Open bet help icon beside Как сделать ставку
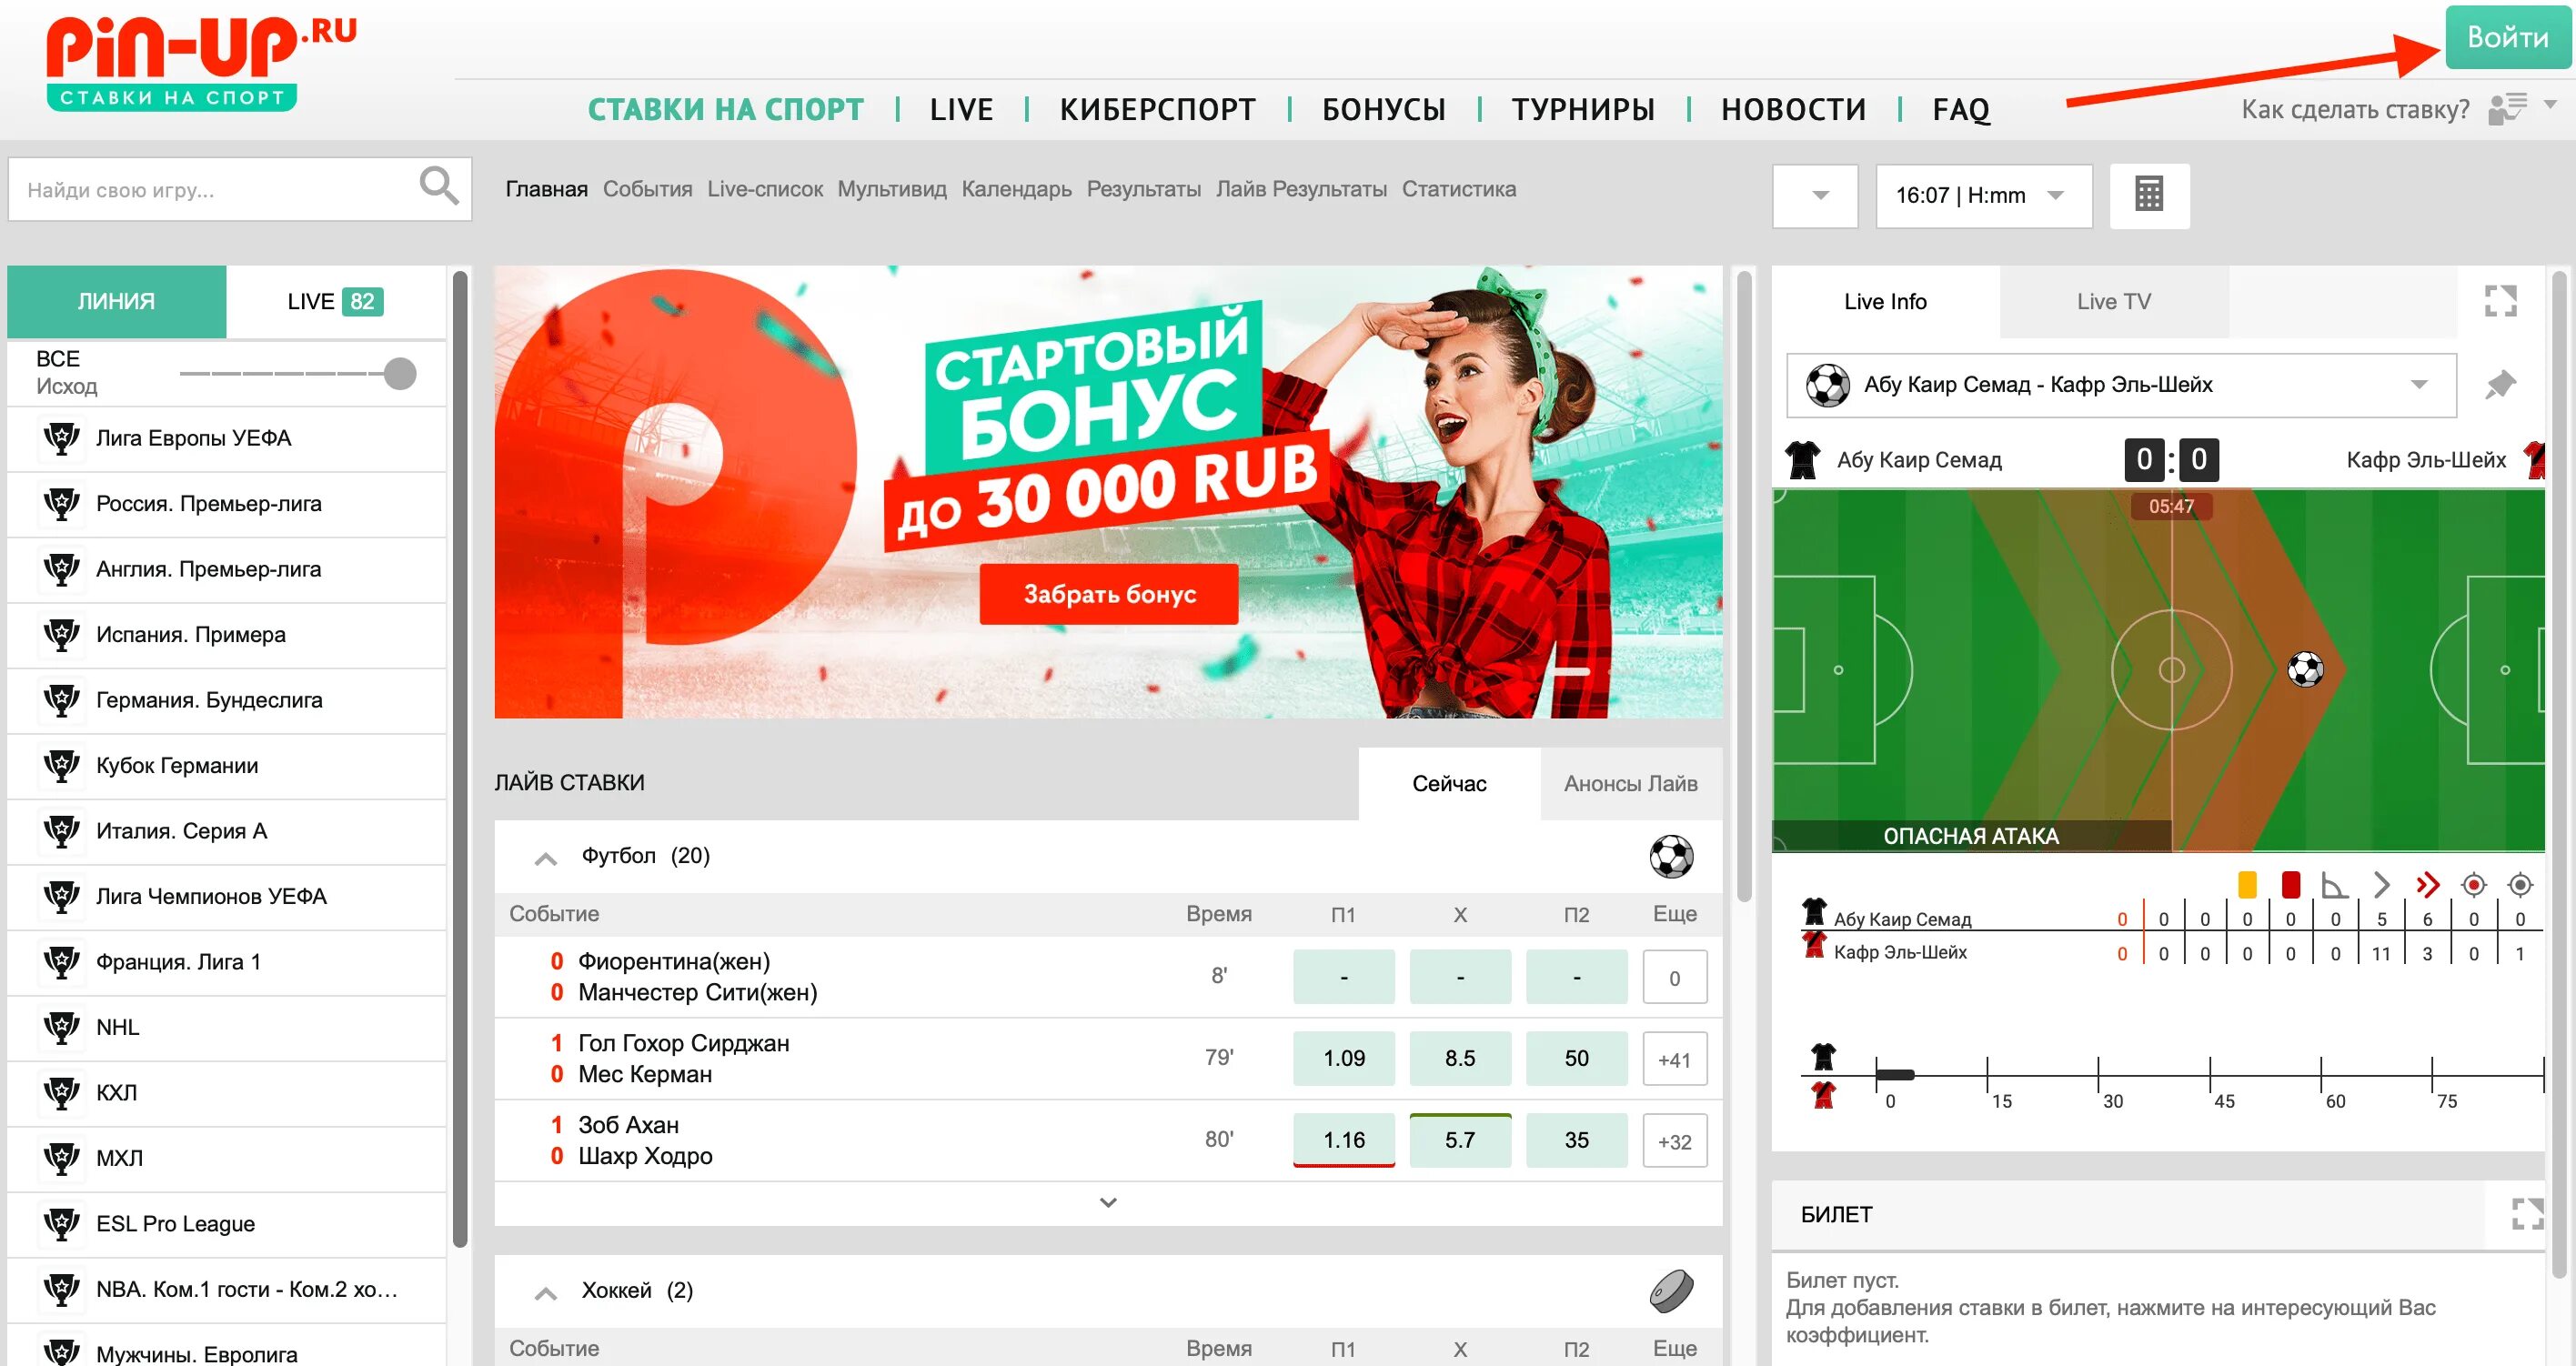The width and height of the screenshot is (2576, 1366). 2508,108
